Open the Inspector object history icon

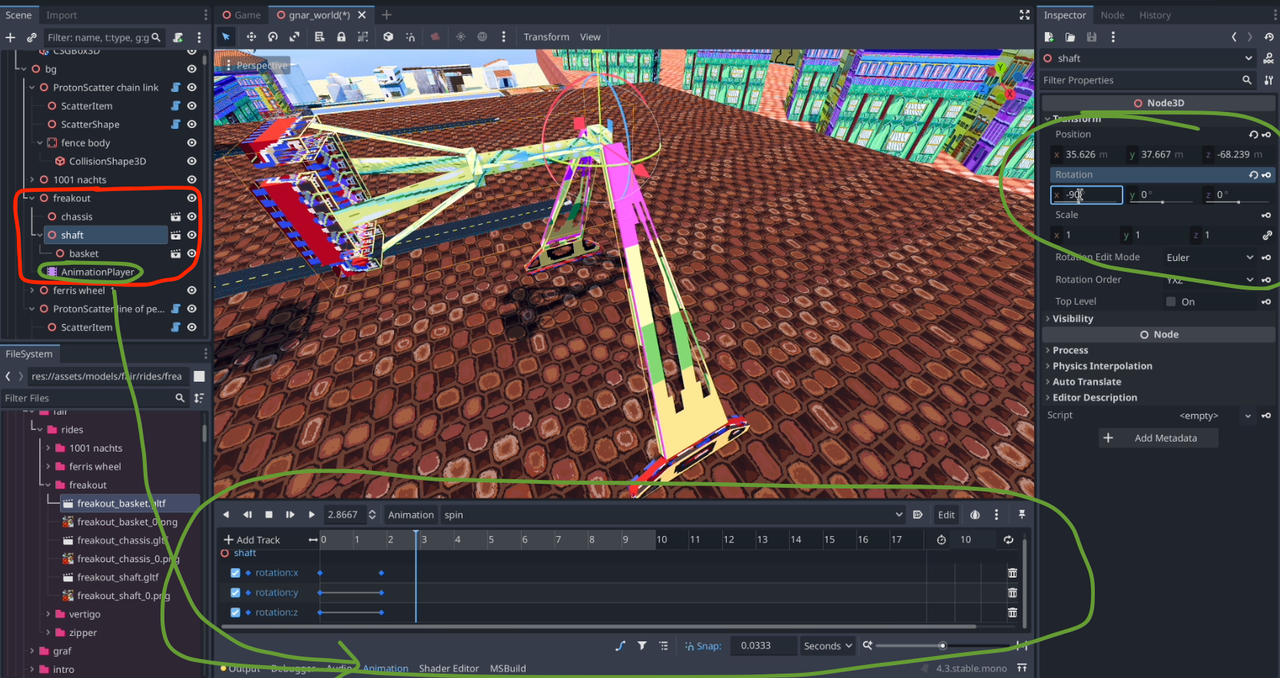tap(1271, 37)
